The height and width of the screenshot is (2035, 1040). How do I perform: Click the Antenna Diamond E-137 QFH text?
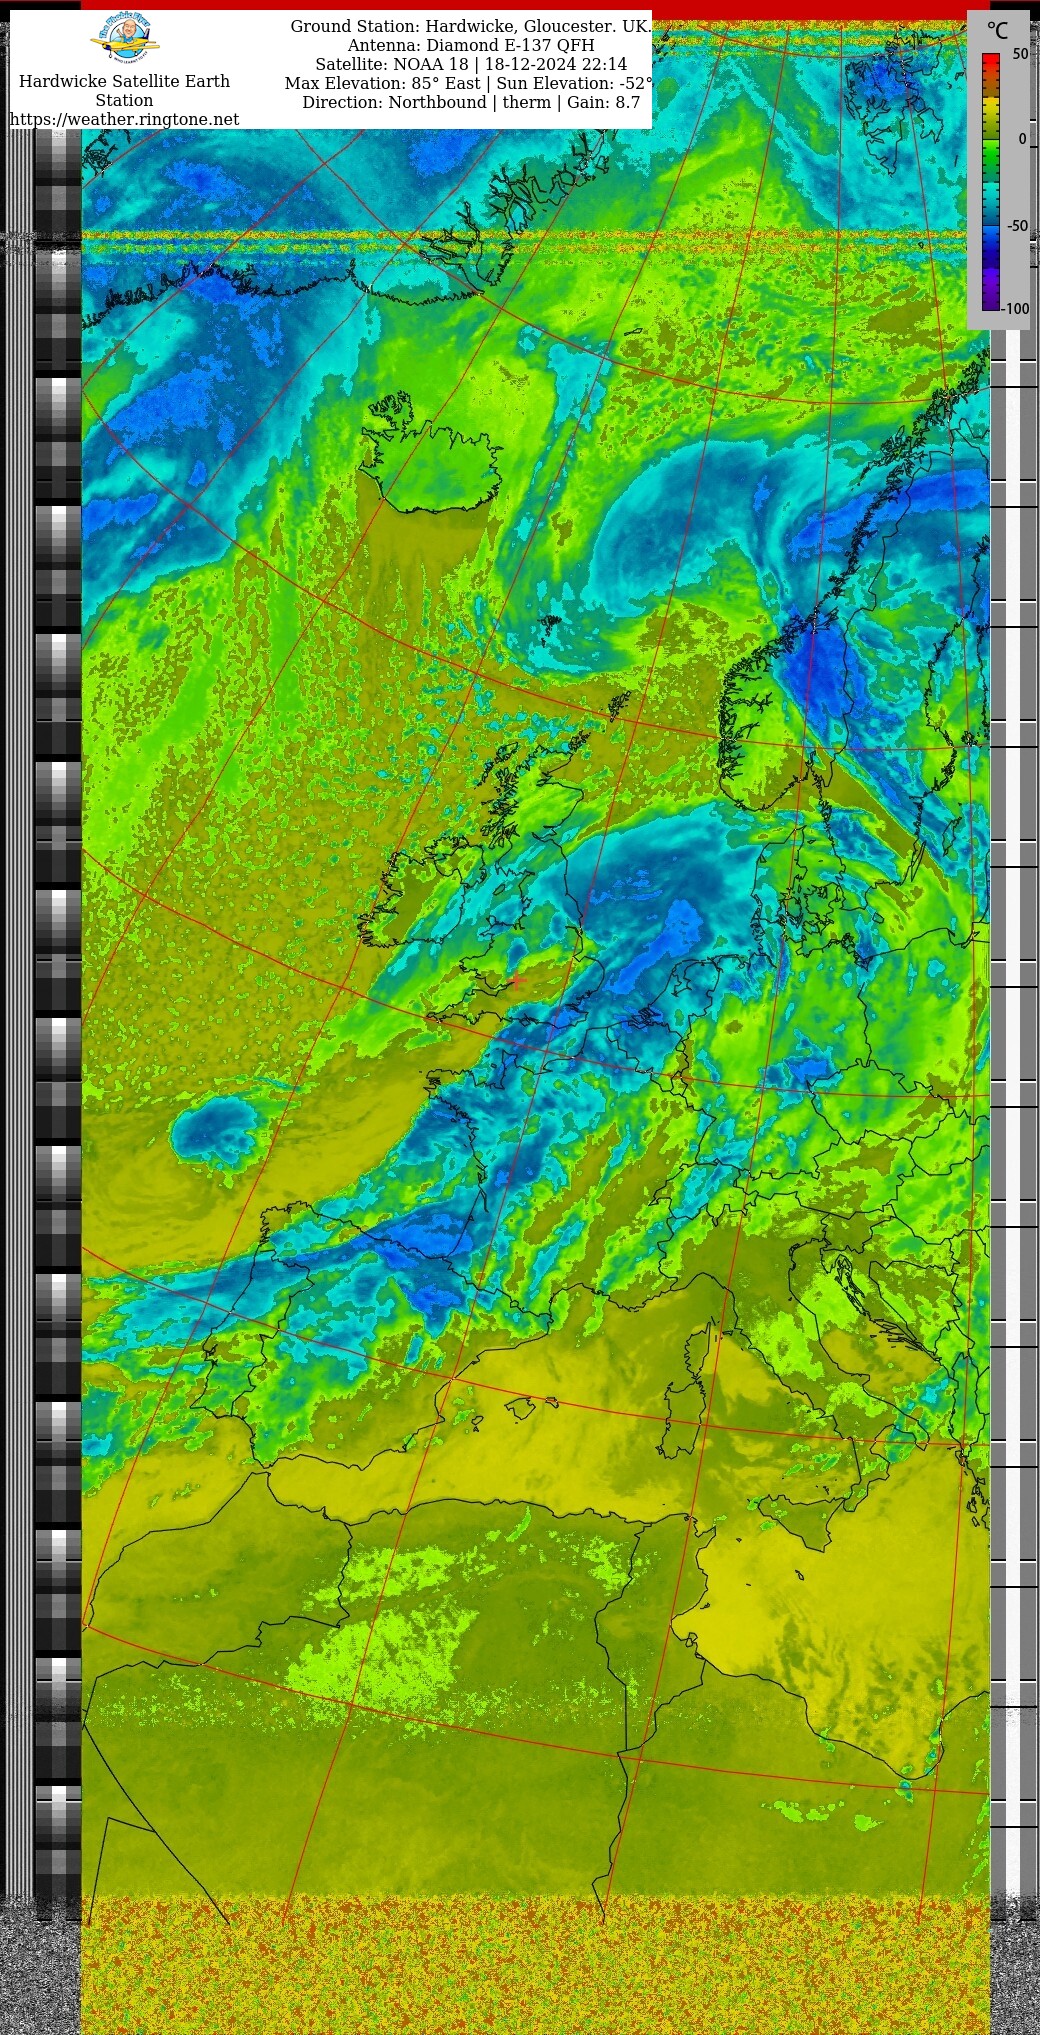470,45
